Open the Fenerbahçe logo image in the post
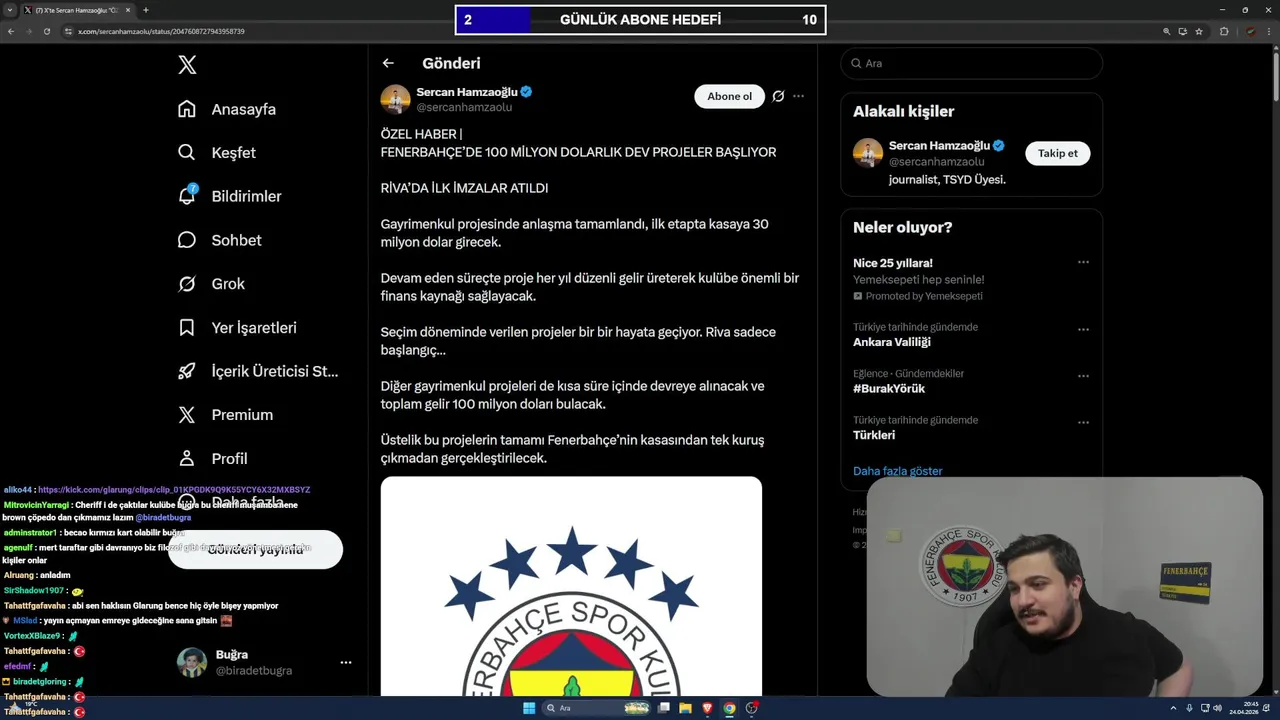1280x720 pixels. click(x=571, y=586)
